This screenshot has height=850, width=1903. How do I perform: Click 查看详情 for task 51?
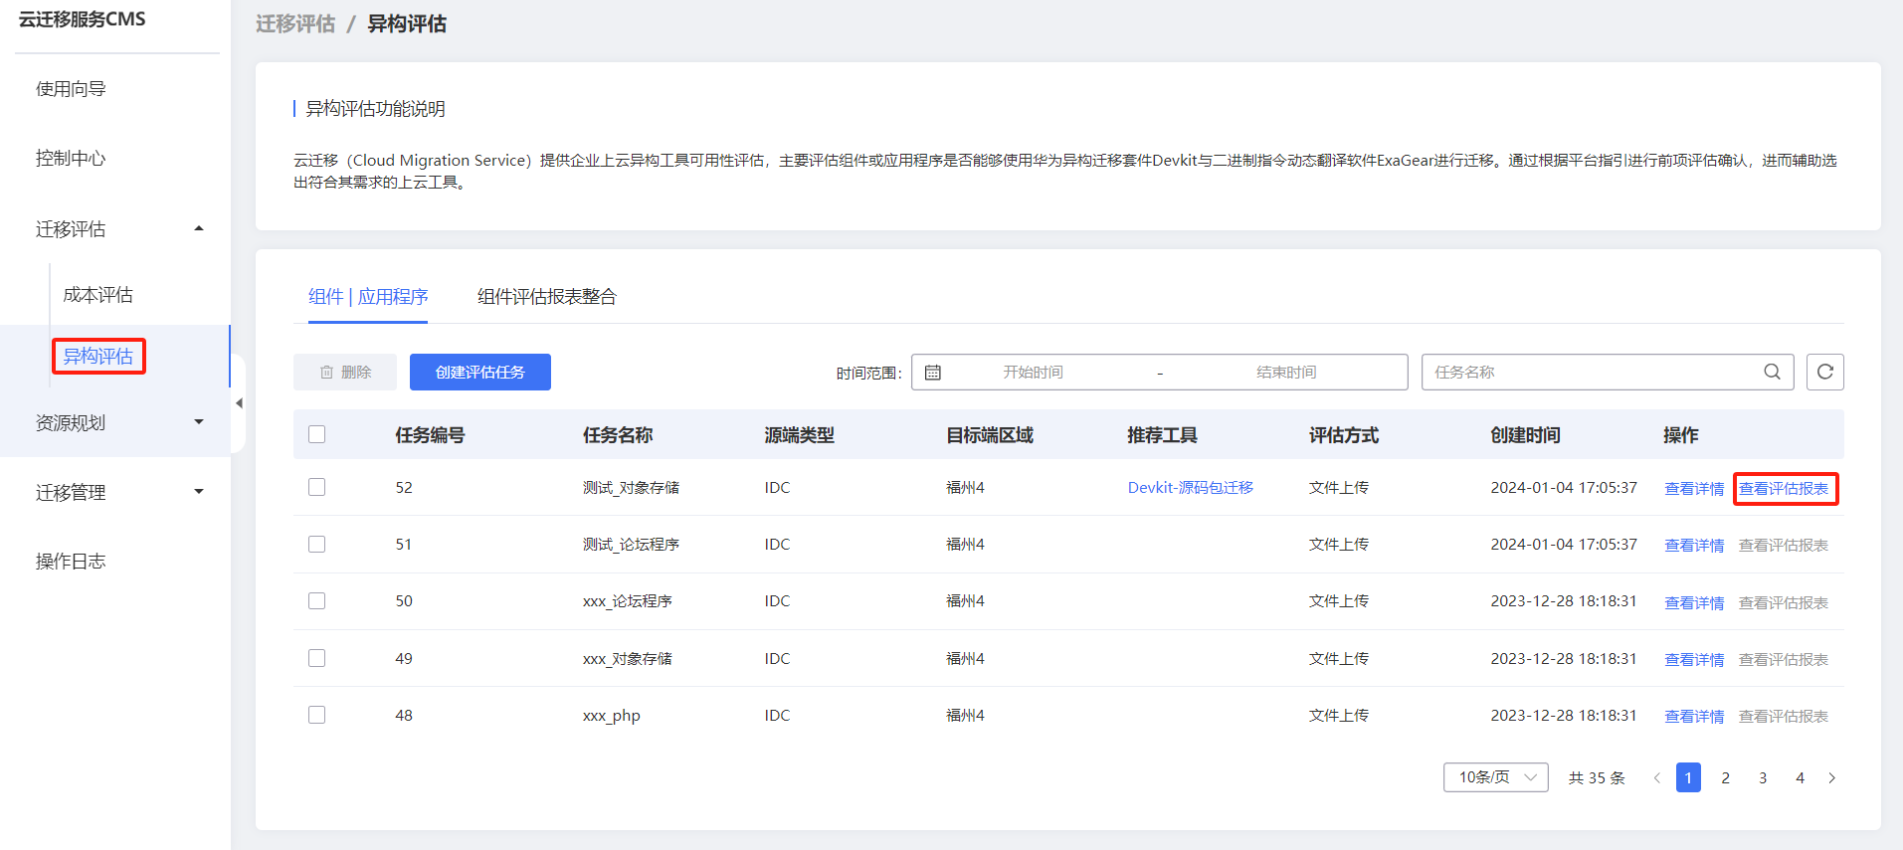1694,545
